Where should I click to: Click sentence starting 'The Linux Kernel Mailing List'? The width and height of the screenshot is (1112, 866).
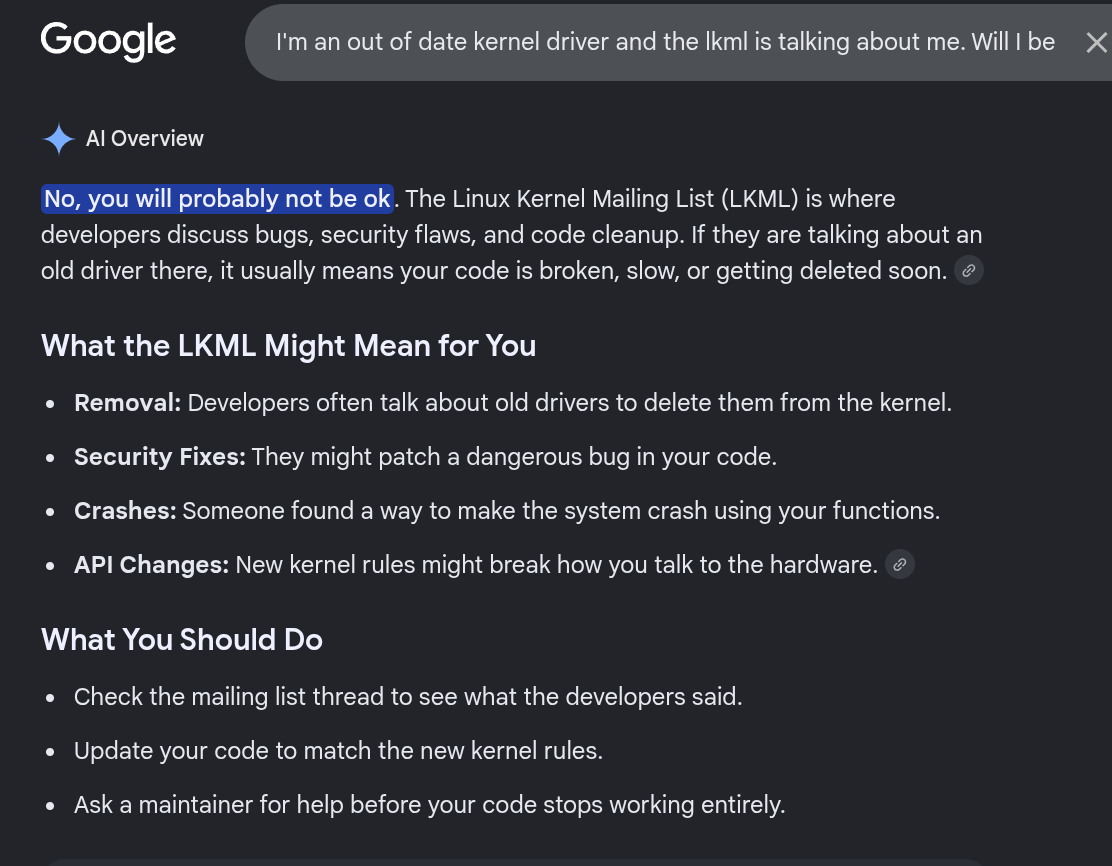point(650,199)
